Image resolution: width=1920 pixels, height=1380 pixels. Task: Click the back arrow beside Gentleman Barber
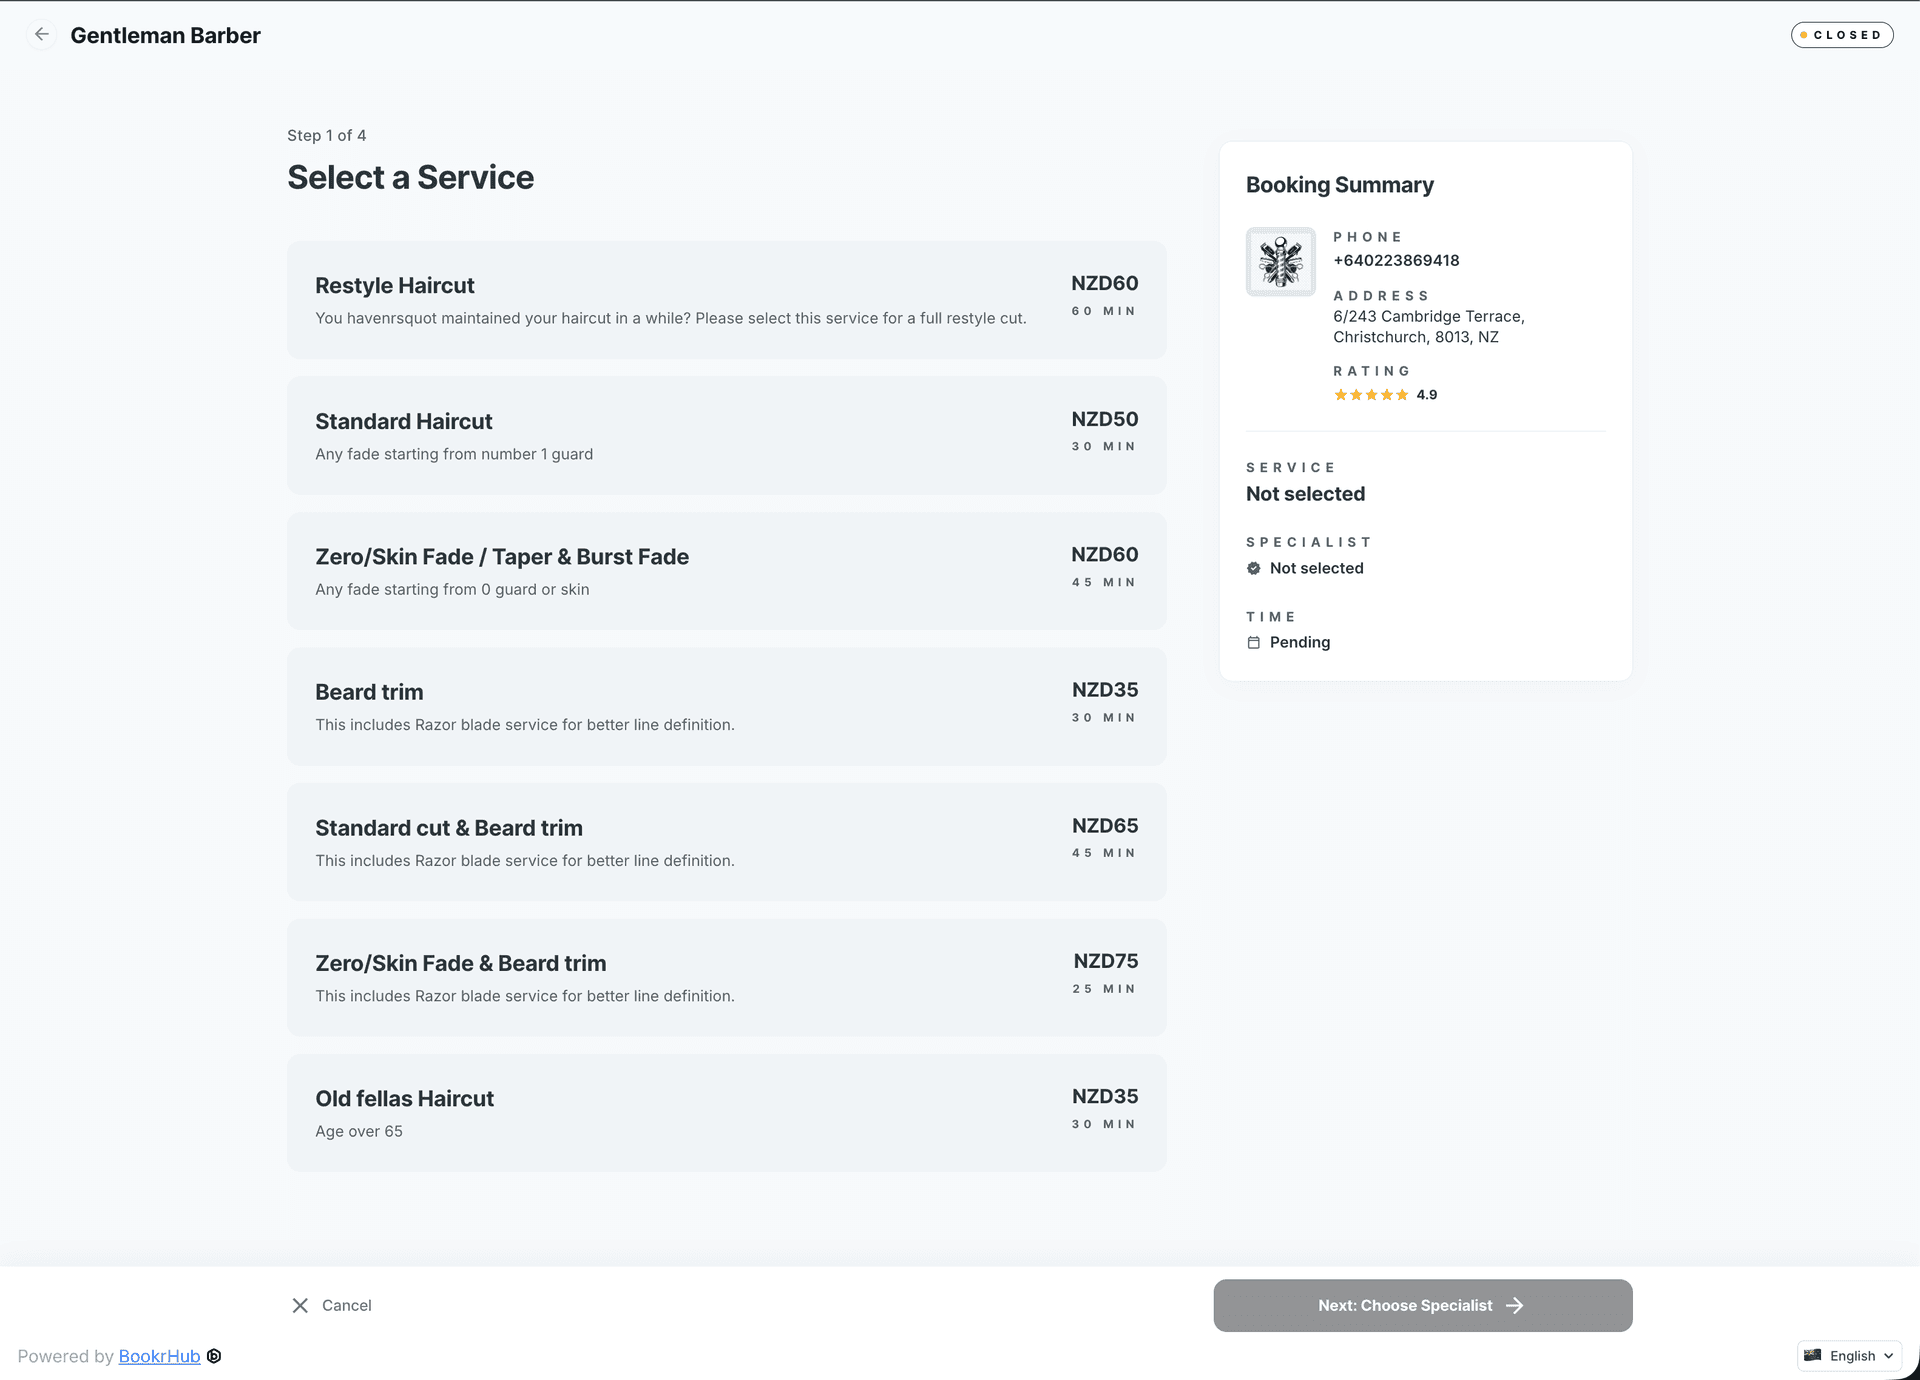point(42,34)
